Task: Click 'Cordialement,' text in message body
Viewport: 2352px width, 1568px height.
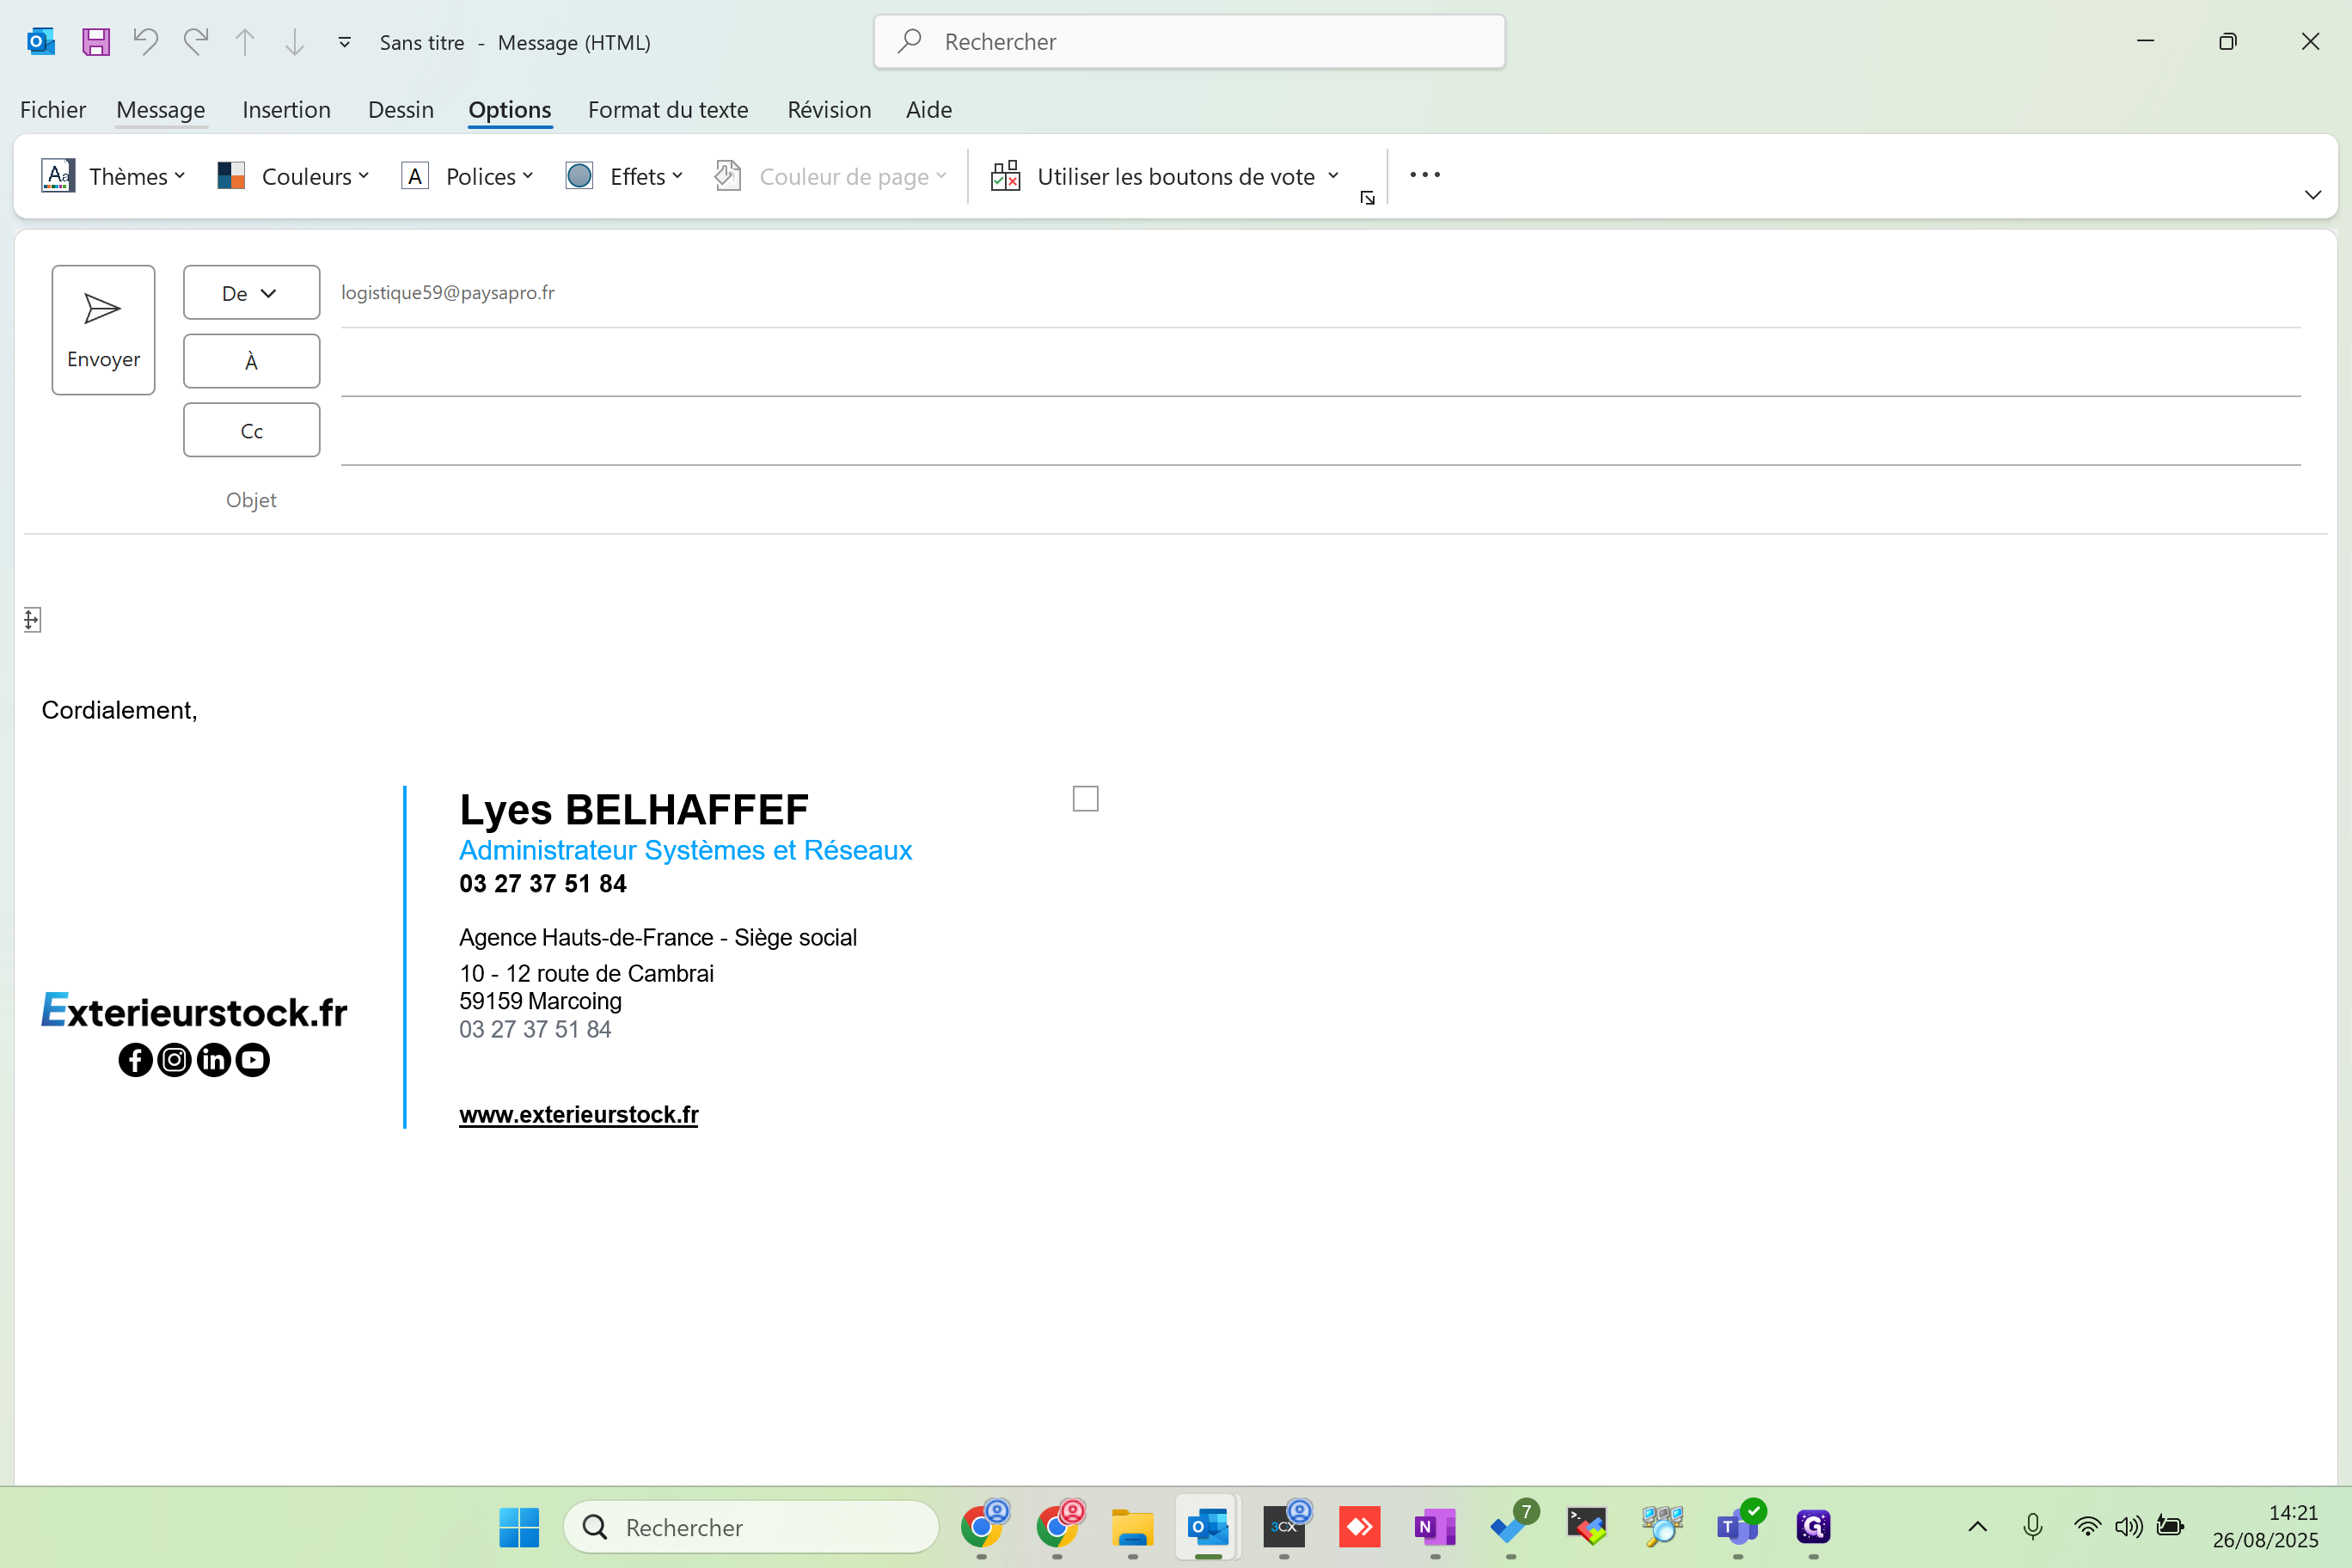Action: pyautogui.click(x=119, y=710)
